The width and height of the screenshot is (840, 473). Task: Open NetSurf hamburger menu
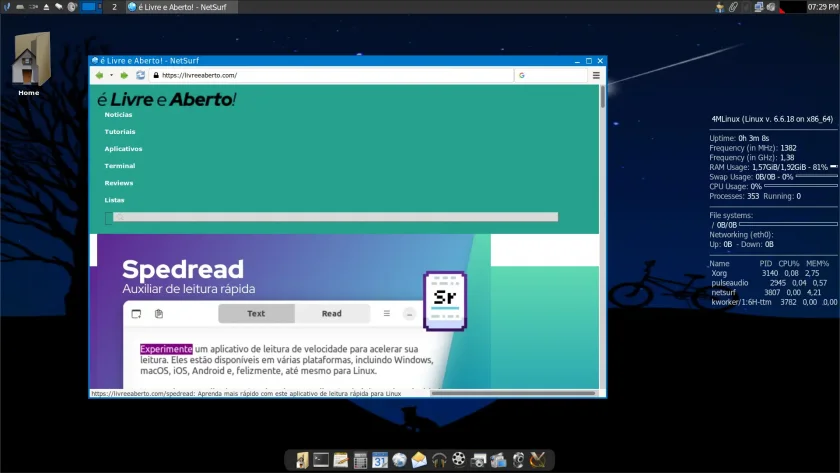coord(596,76)
